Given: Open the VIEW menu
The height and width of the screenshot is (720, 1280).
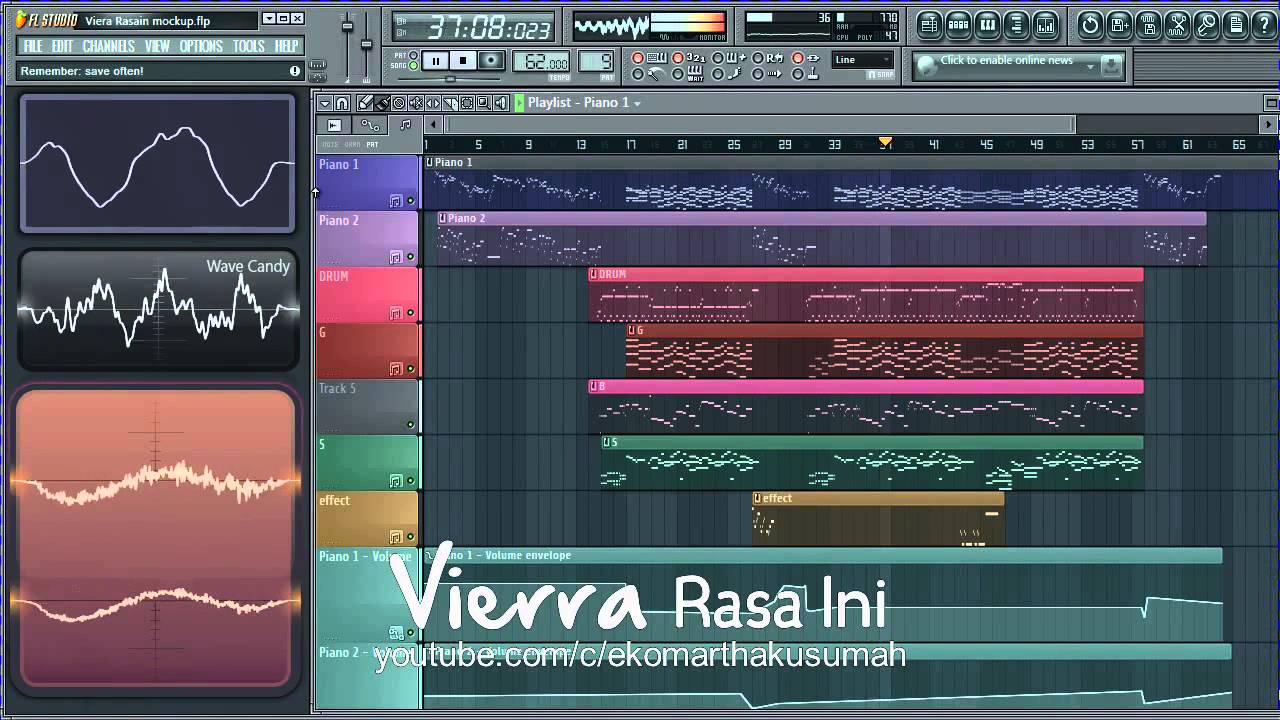Looking at the screenshot, I should coord(157,46).
